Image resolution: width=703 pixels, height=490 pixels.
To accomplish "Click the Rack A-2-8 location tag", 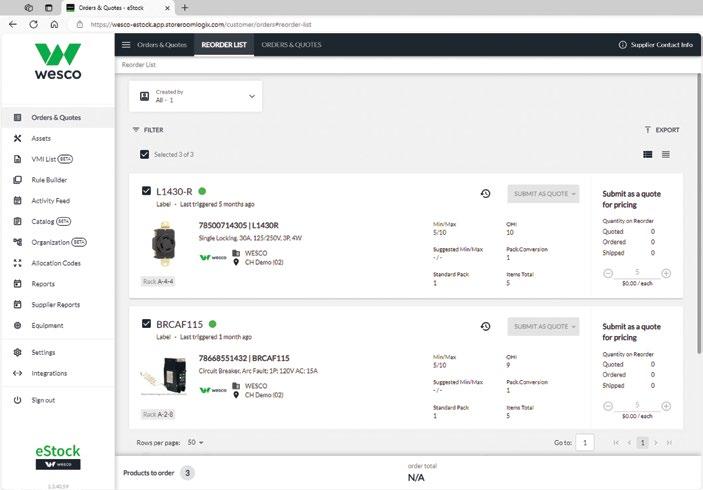I will 158,414.
